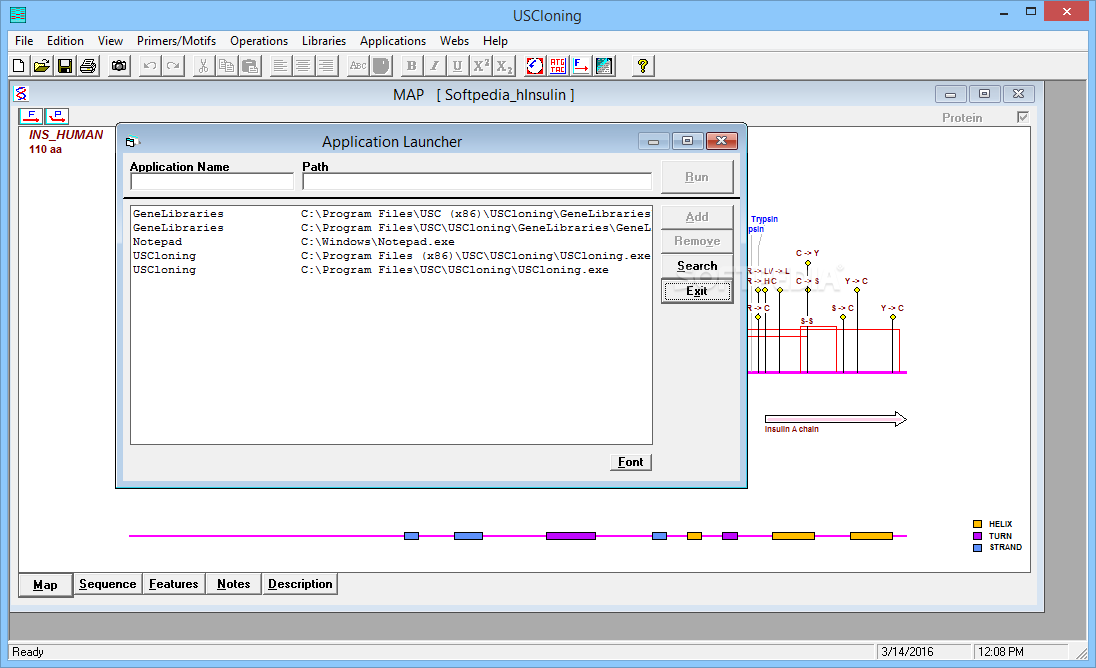Open a file using the folder icon
Image resolution: width=1096 pixels, height=668 pixels.
pos(42,66)
